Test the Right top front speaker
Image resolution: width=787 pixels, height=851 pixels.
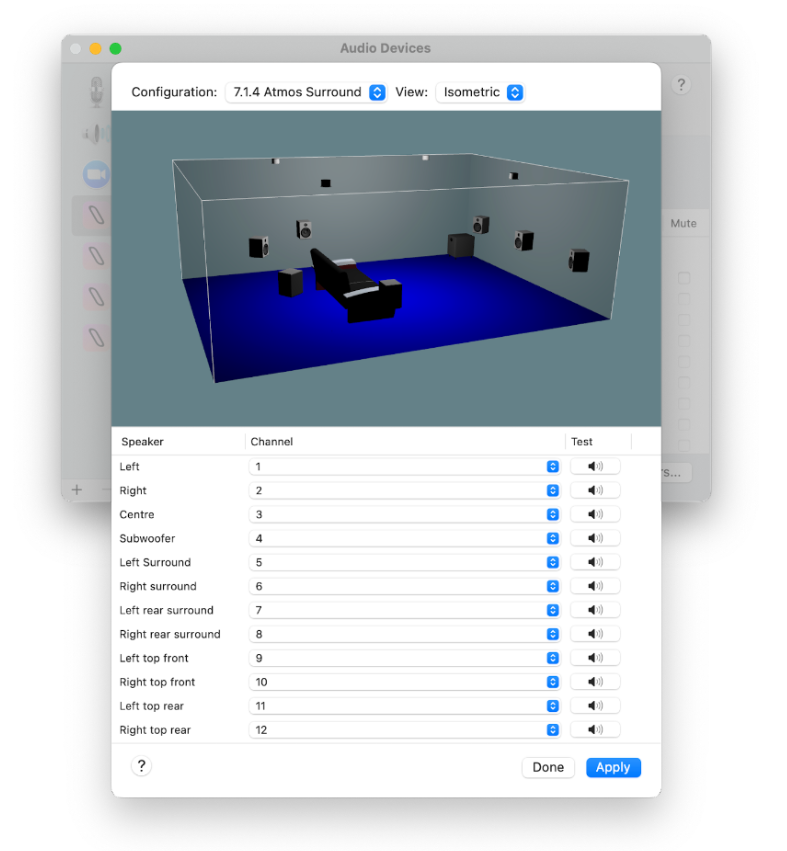tap(595, 682)
